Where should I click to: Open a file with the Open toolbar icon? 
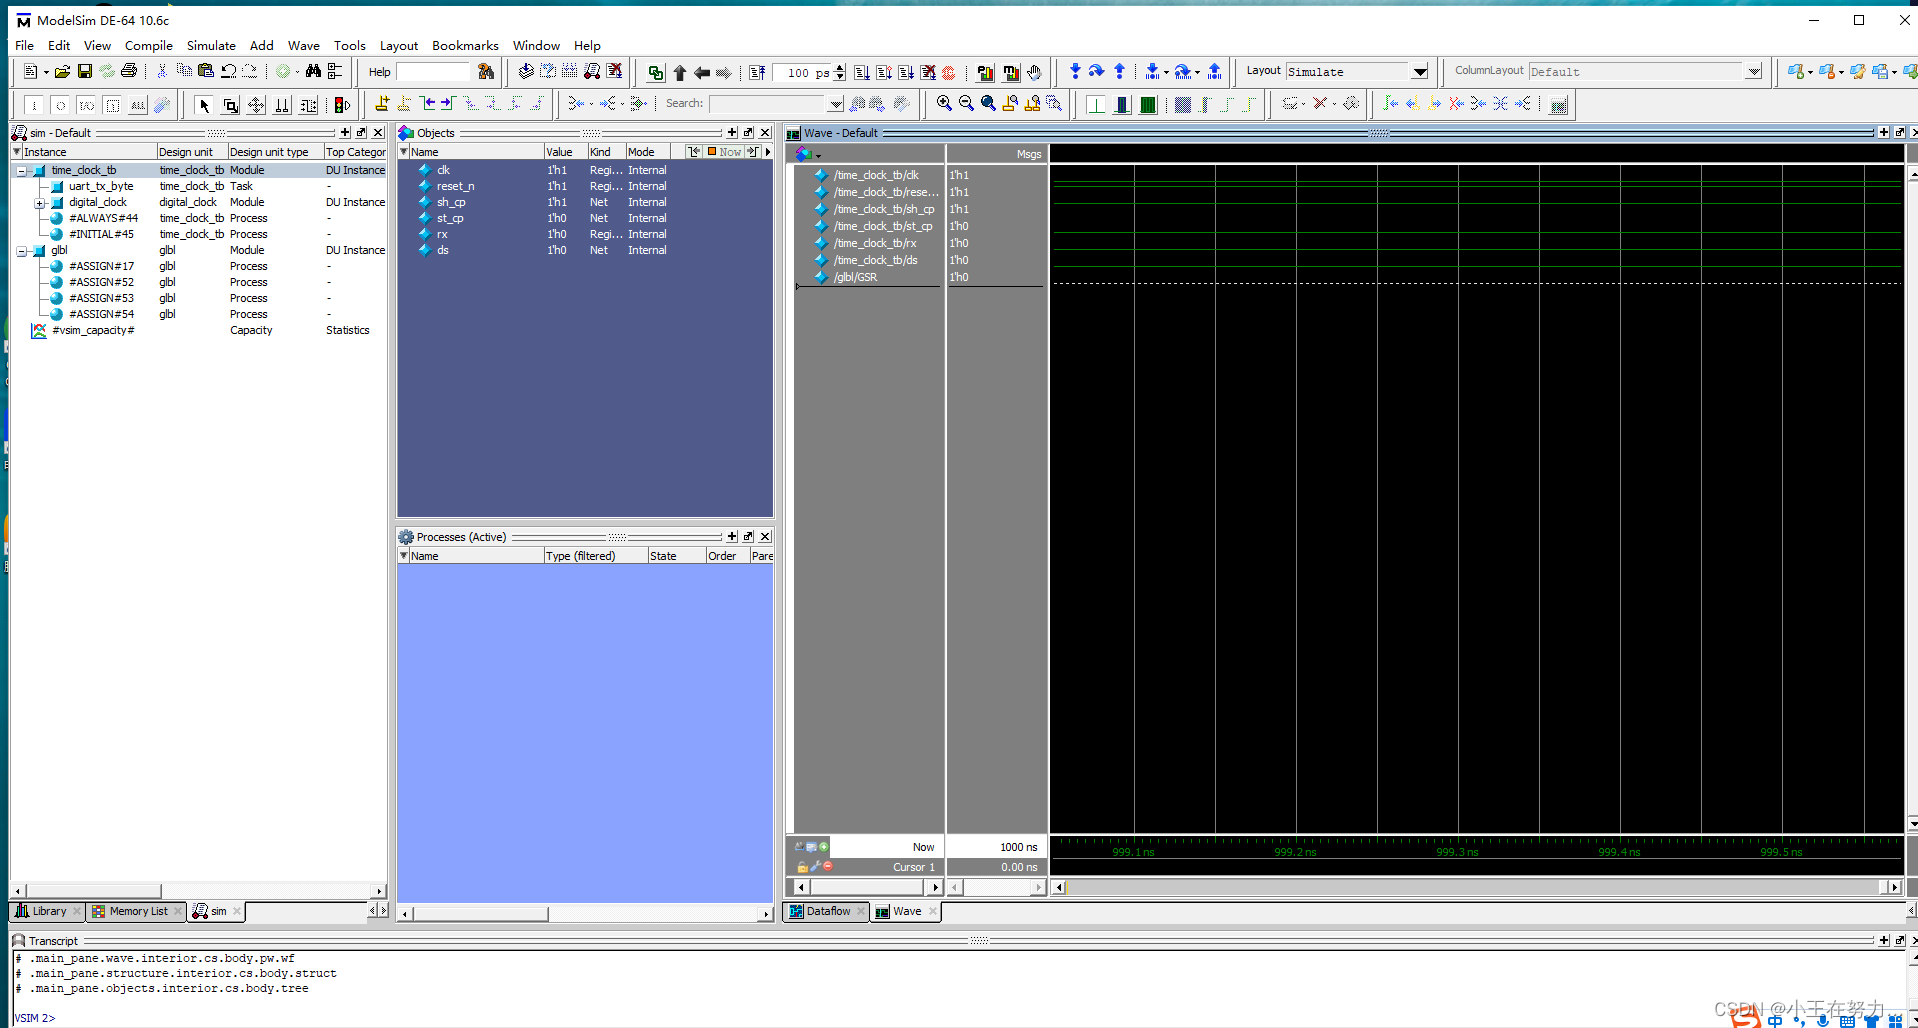click(x=62, y=72)
